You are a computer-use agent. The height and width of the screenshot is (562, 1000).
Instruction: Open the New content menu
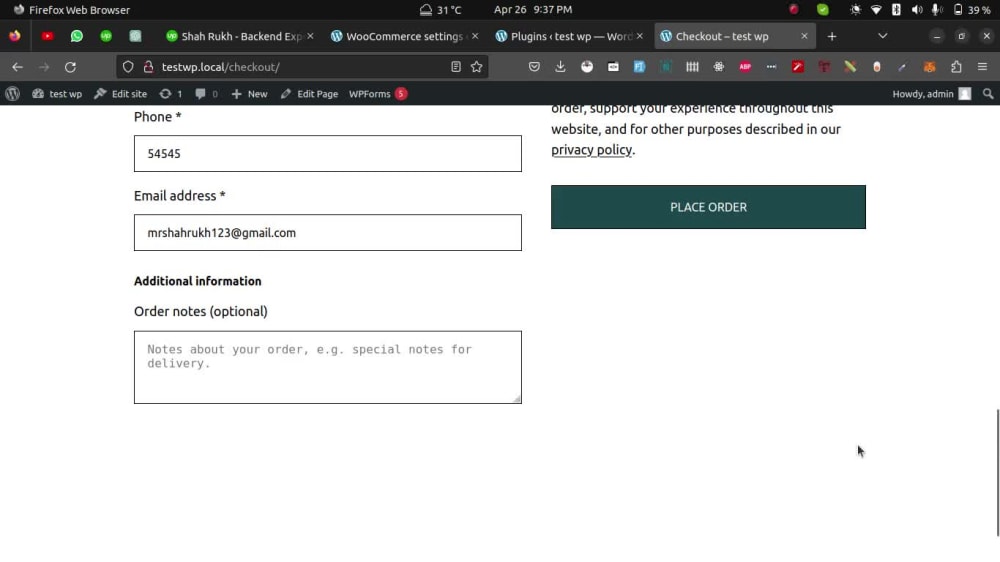(x=249, y=94)
